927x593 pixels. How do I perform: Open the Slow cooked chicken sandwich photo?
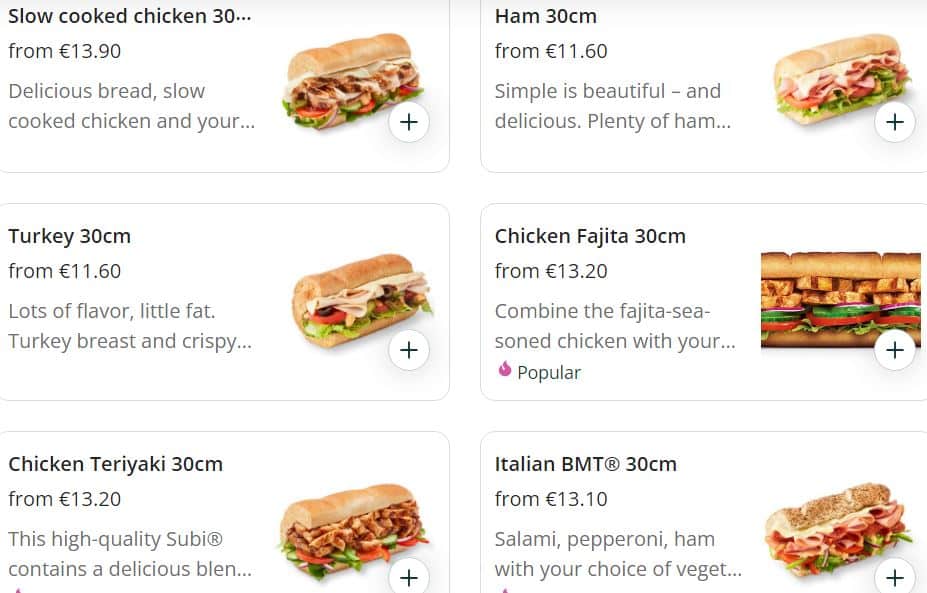click(350, 80)
